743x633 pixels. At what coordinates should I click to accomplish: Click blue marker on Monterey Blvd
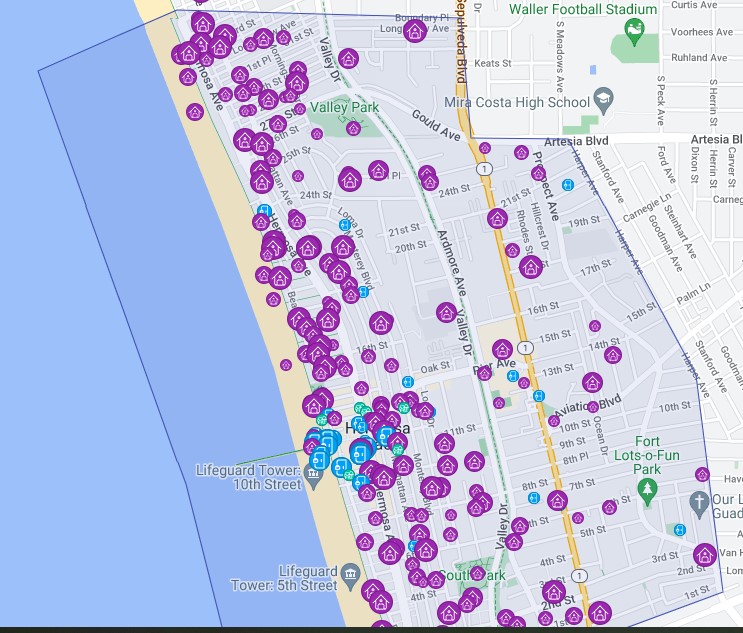[x=364, y=292]
